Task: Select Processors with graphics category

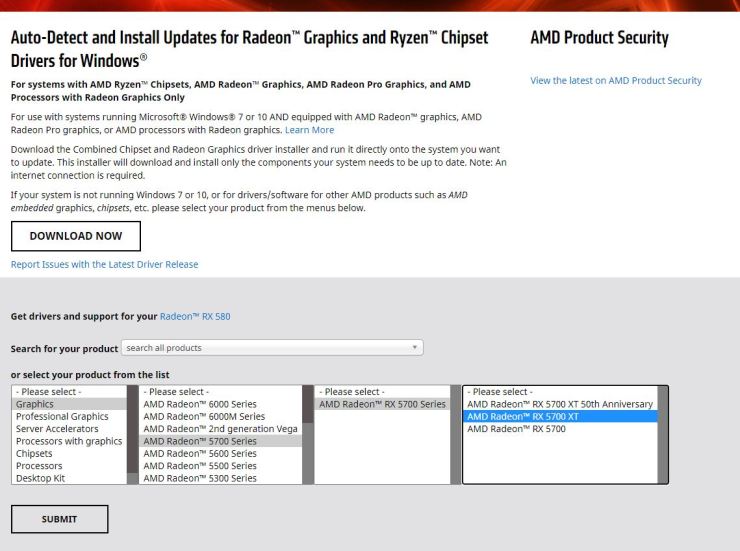Action: pos(69,441)
